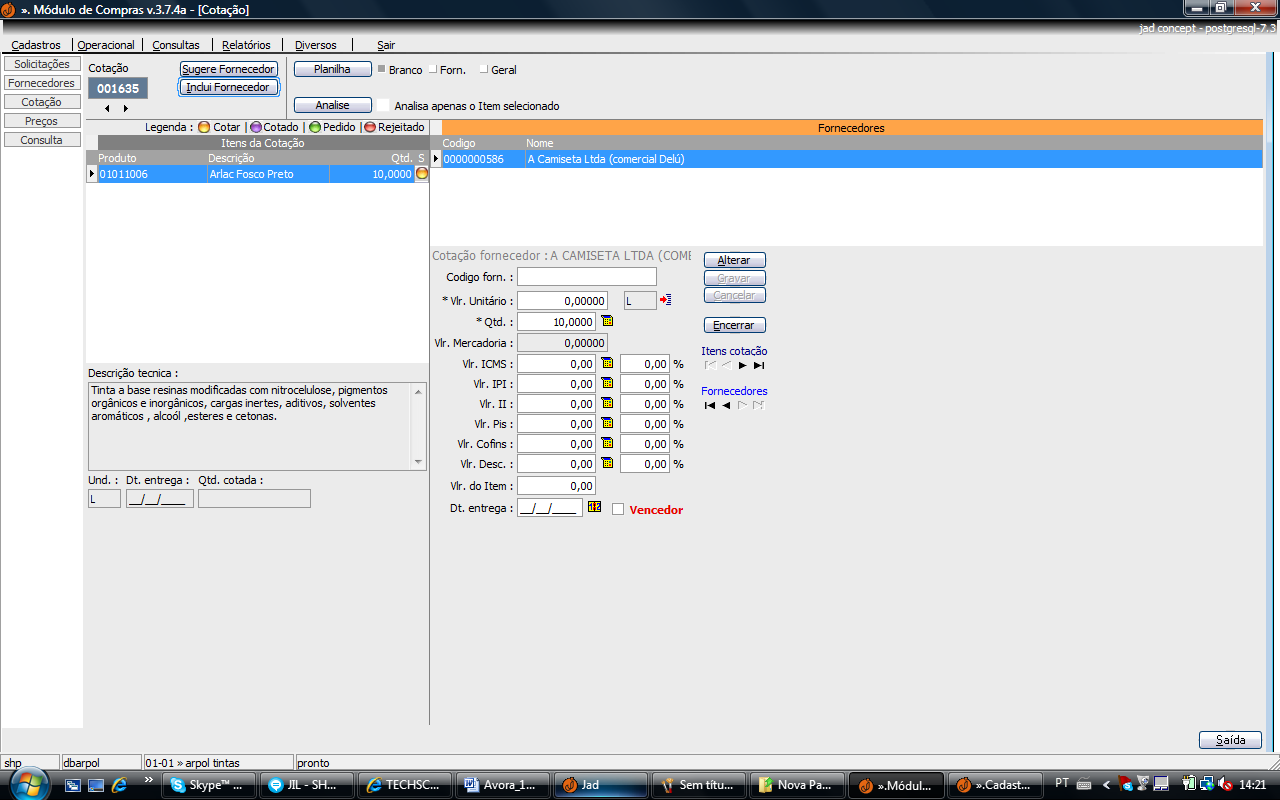Open the Cadastros menu
1280x800 pixels.
36,45
